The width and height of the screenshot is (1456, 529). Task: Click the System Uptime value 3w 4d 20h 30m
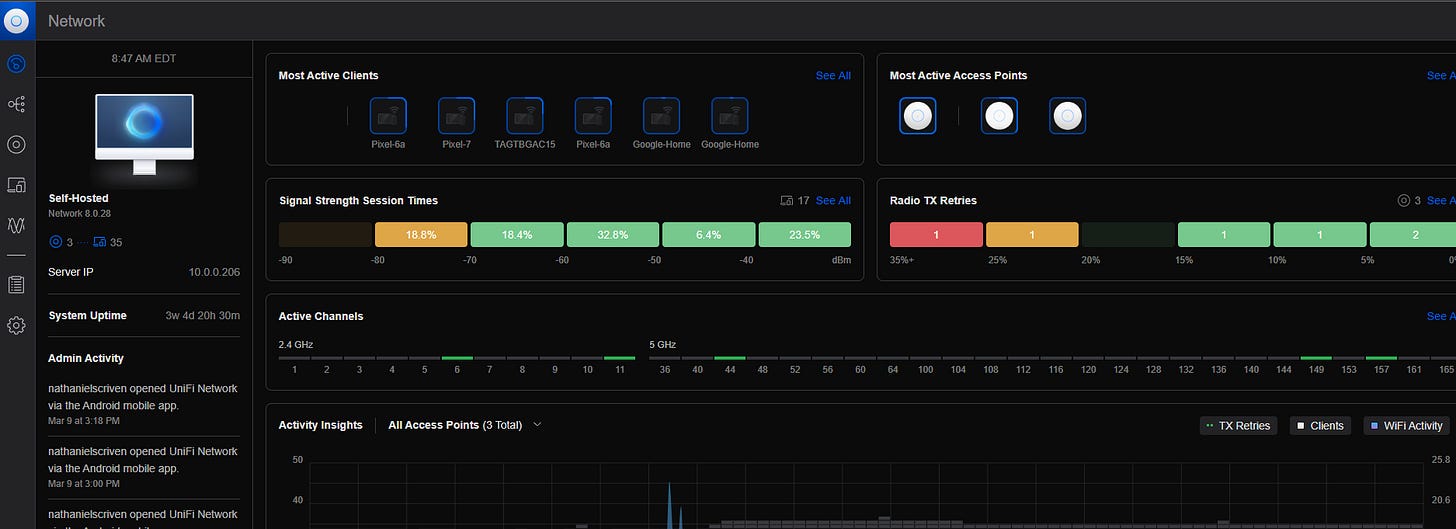202,316
